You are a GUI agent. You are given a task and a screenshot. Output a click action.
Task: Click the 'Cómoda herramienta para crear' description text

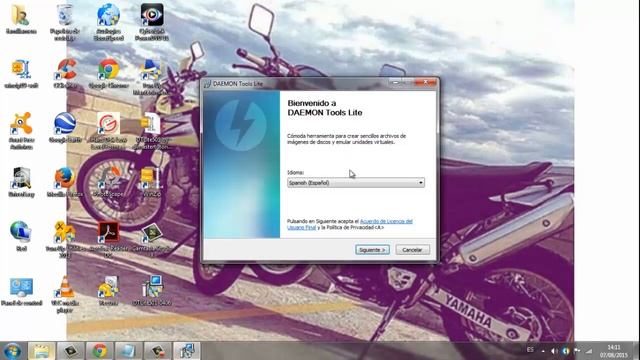click(346, 139)
